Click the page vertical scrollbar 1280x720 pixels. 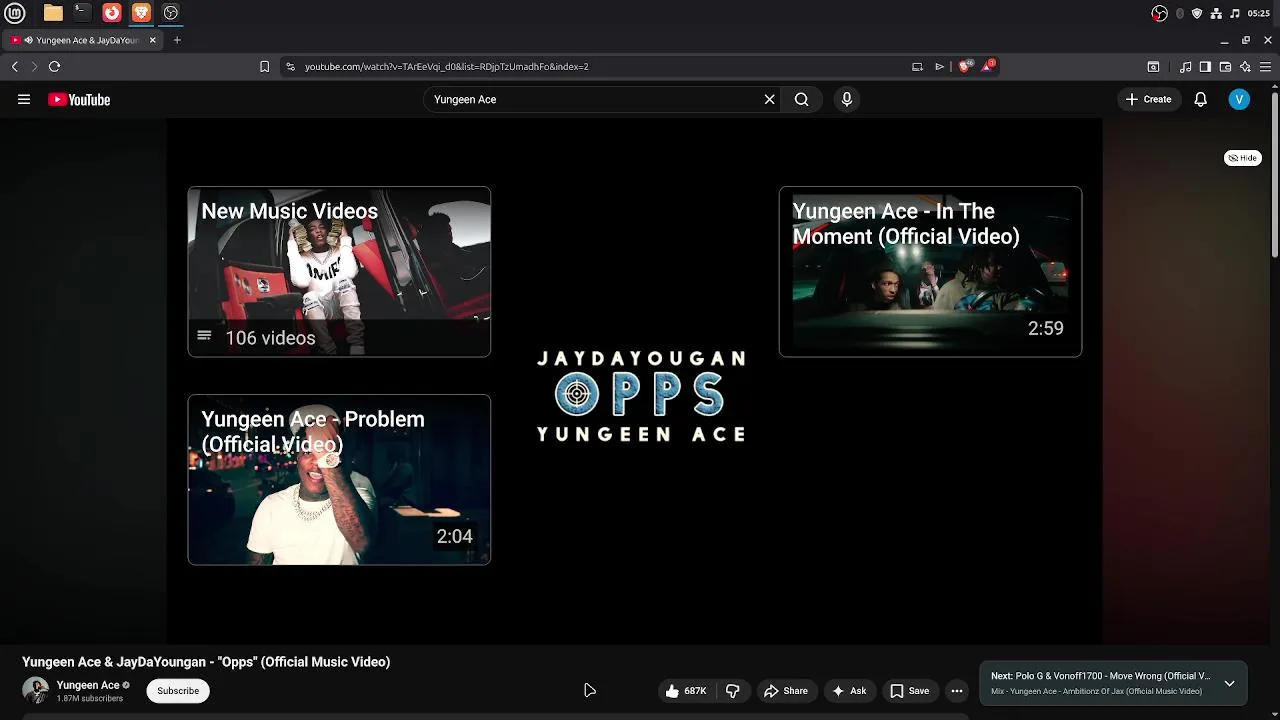pos(1275,175)
